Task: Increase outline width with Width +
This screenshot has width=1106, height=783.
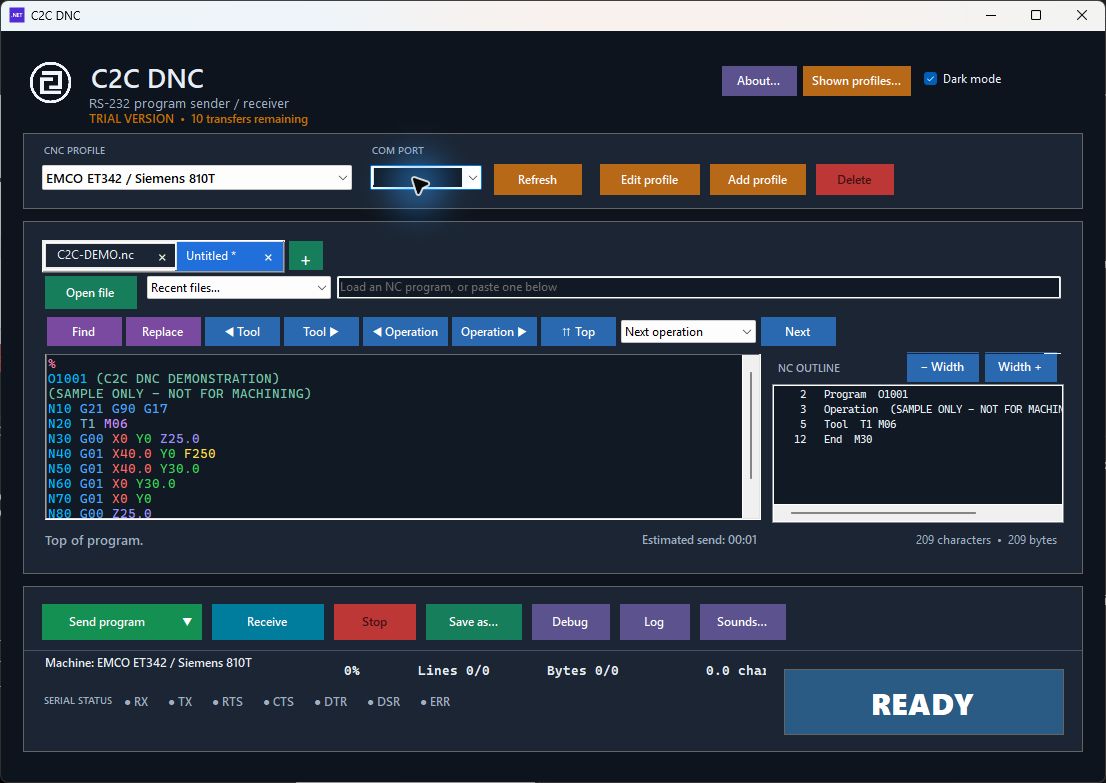Action: (x=1020, y=367)
